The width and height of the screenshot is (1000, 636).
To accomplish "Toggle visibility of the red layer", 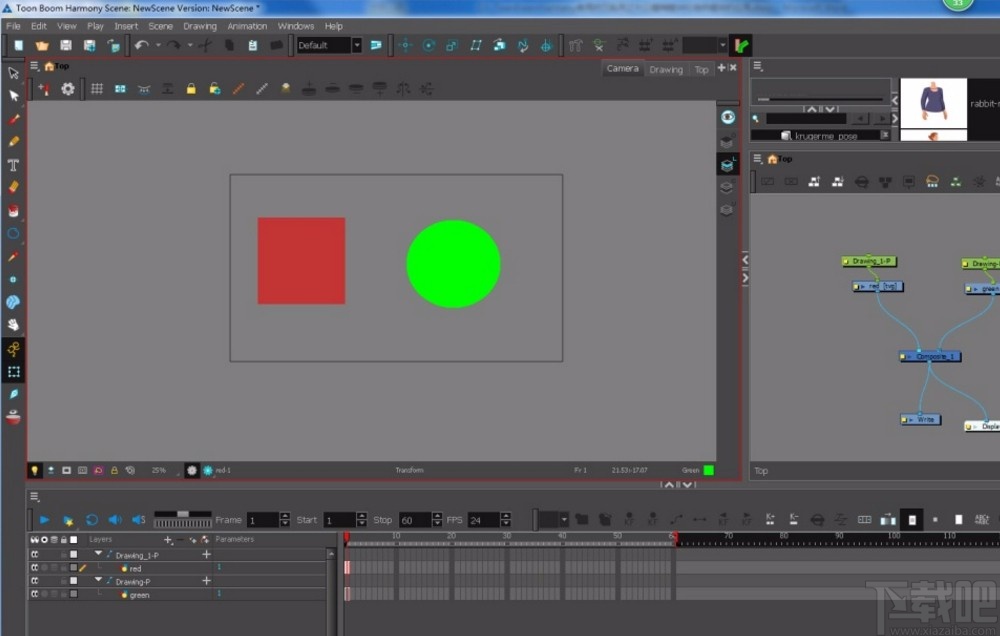I will (34, 568).
